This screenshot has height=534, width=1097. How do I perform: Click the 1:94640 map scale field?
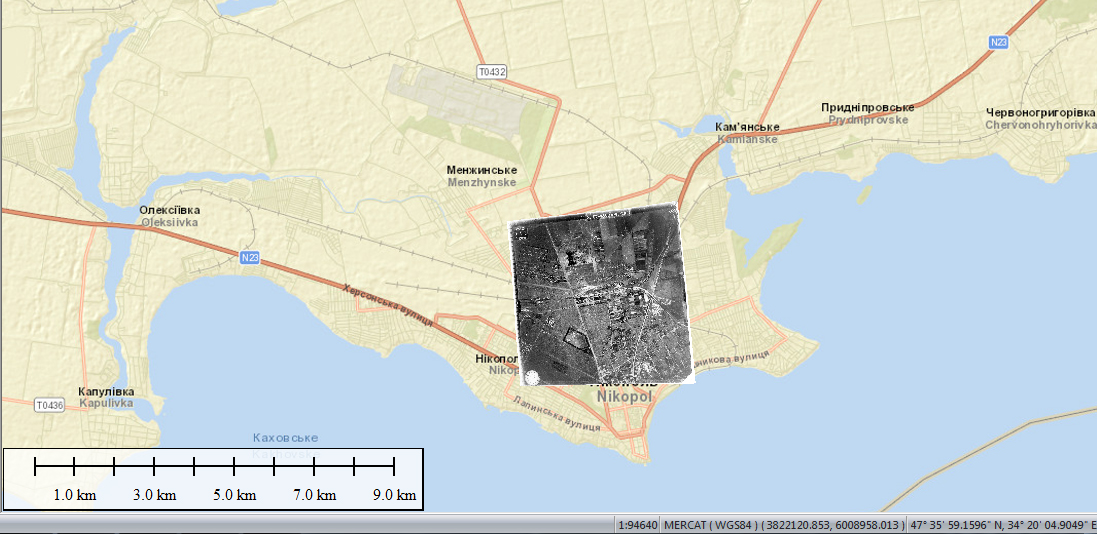(x=638, y=525)
